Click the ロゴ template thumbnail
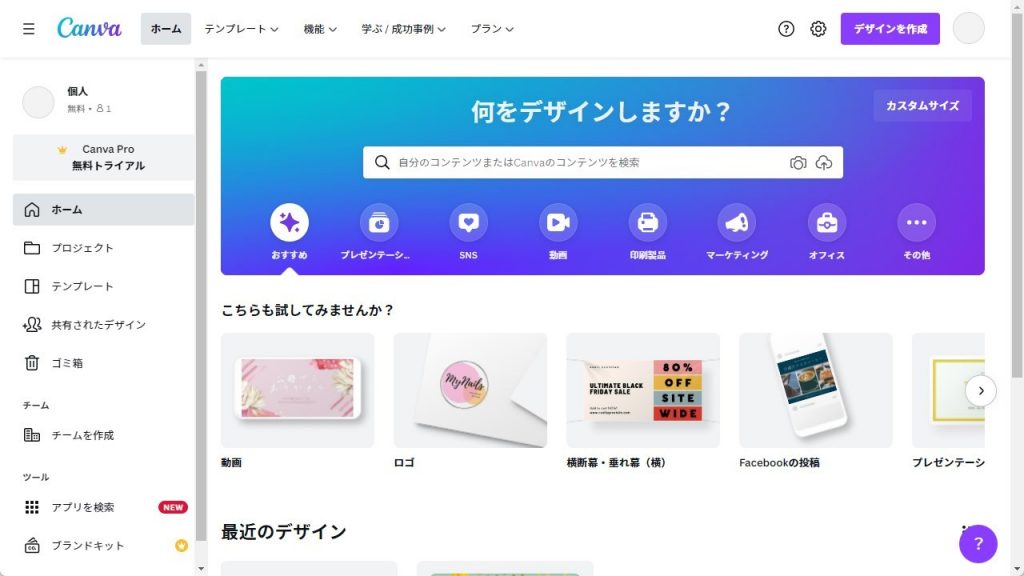The image size is (1024, 576). [470, 391]
